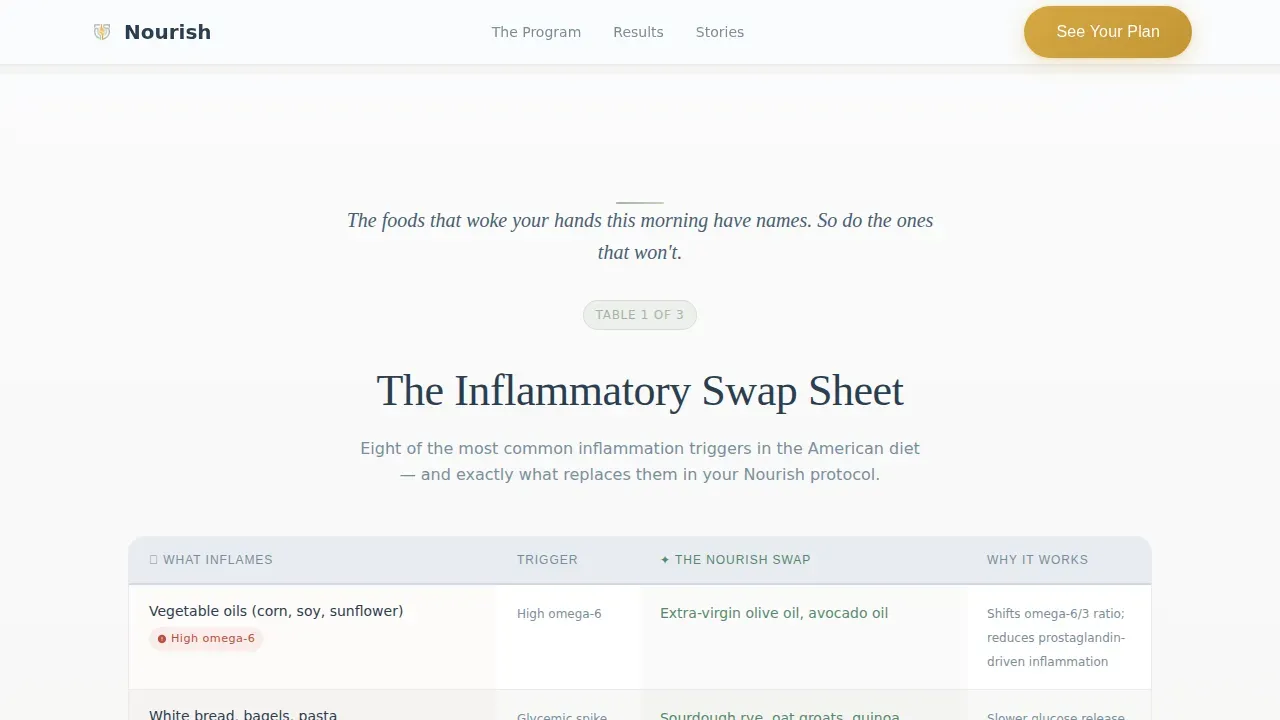Image resolution: width=1280 pixels, height=720 pixels.
Task: Click the red High omega-6 tag
Action: click(206, 638)
